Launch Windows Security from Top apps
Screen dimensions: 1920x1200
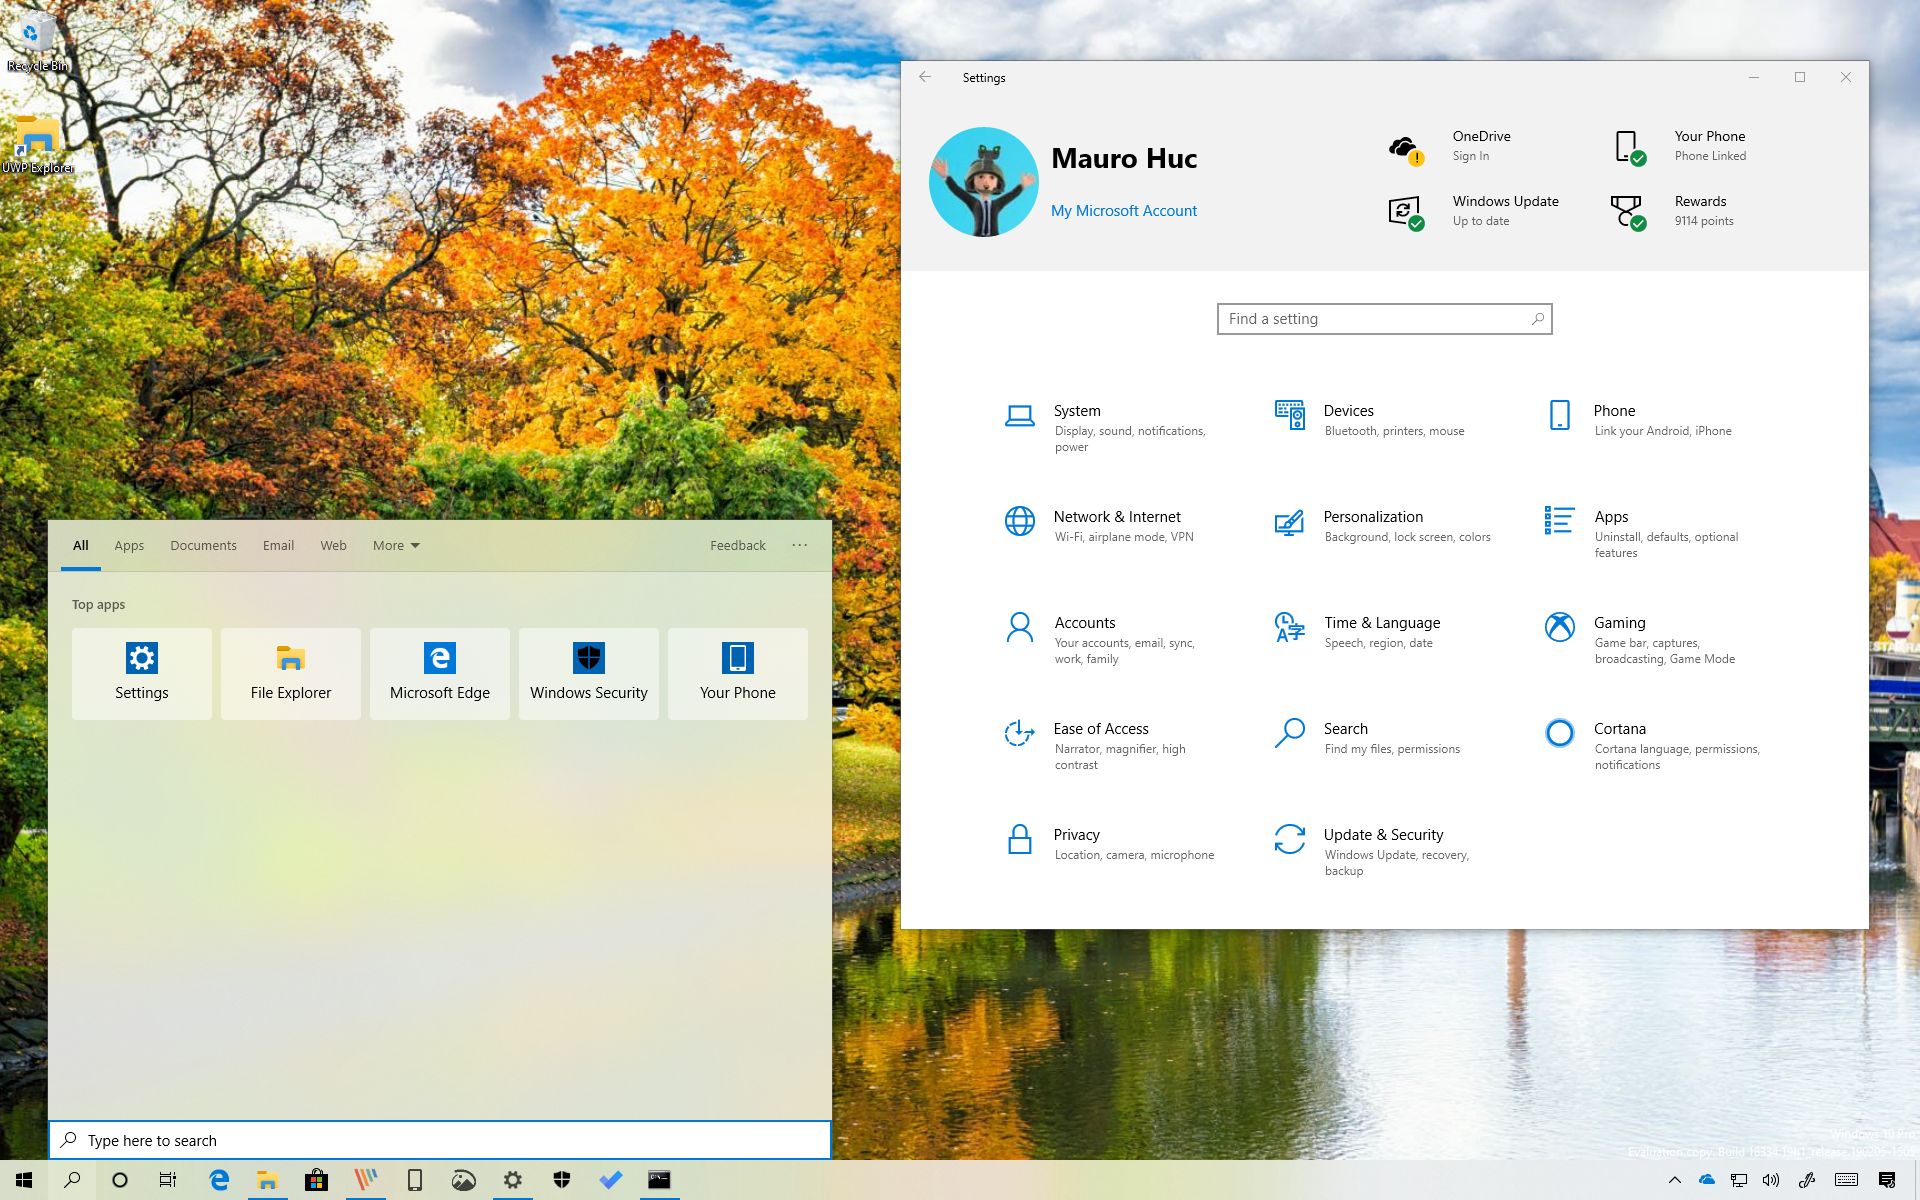[x=589, y=673]
